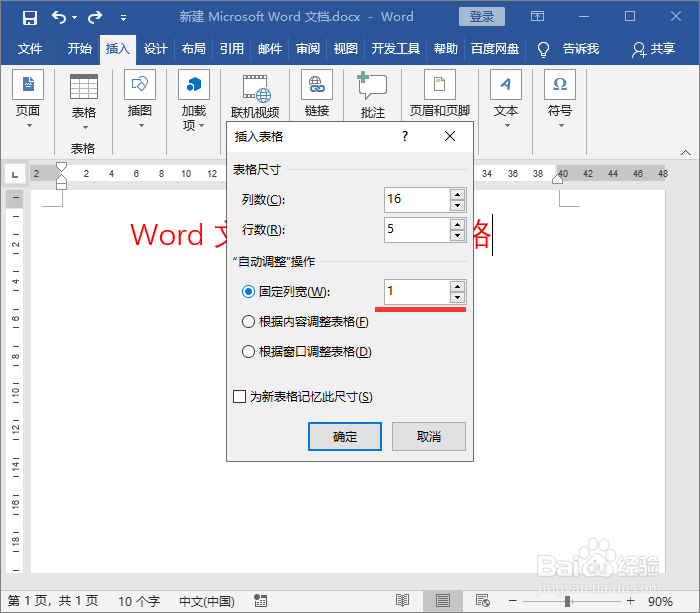Click the 取消 cancel button
This screenshot has height=613, width=700.
[429, 436]
